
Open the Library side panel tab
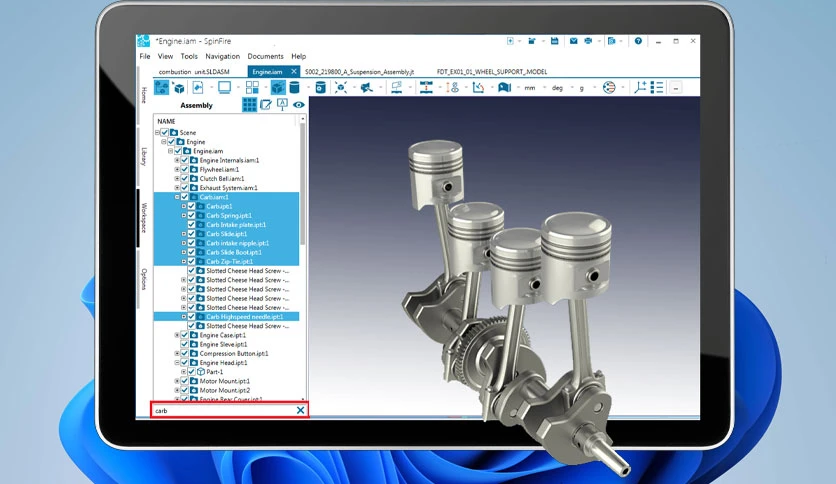point(143,157)
